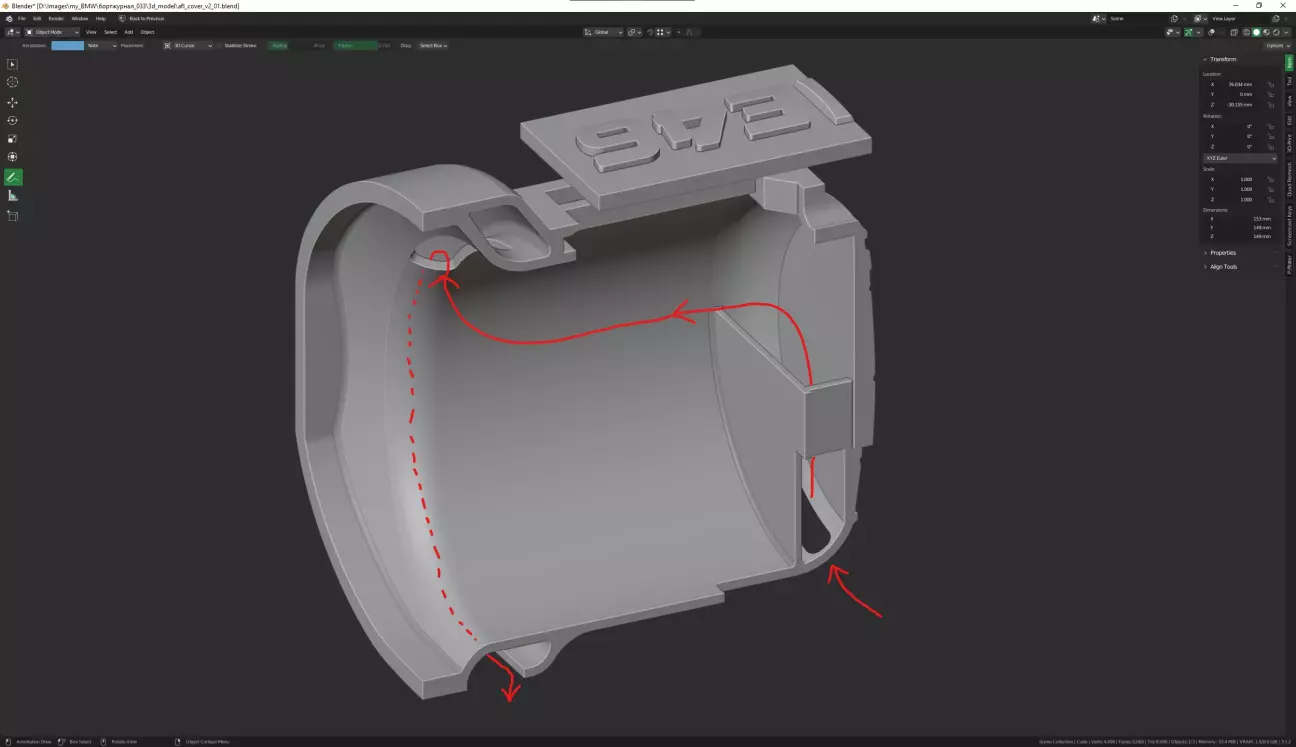1296x747 pixels.
Task: Switch to wireframe viewport shading
Action: 1247,32
